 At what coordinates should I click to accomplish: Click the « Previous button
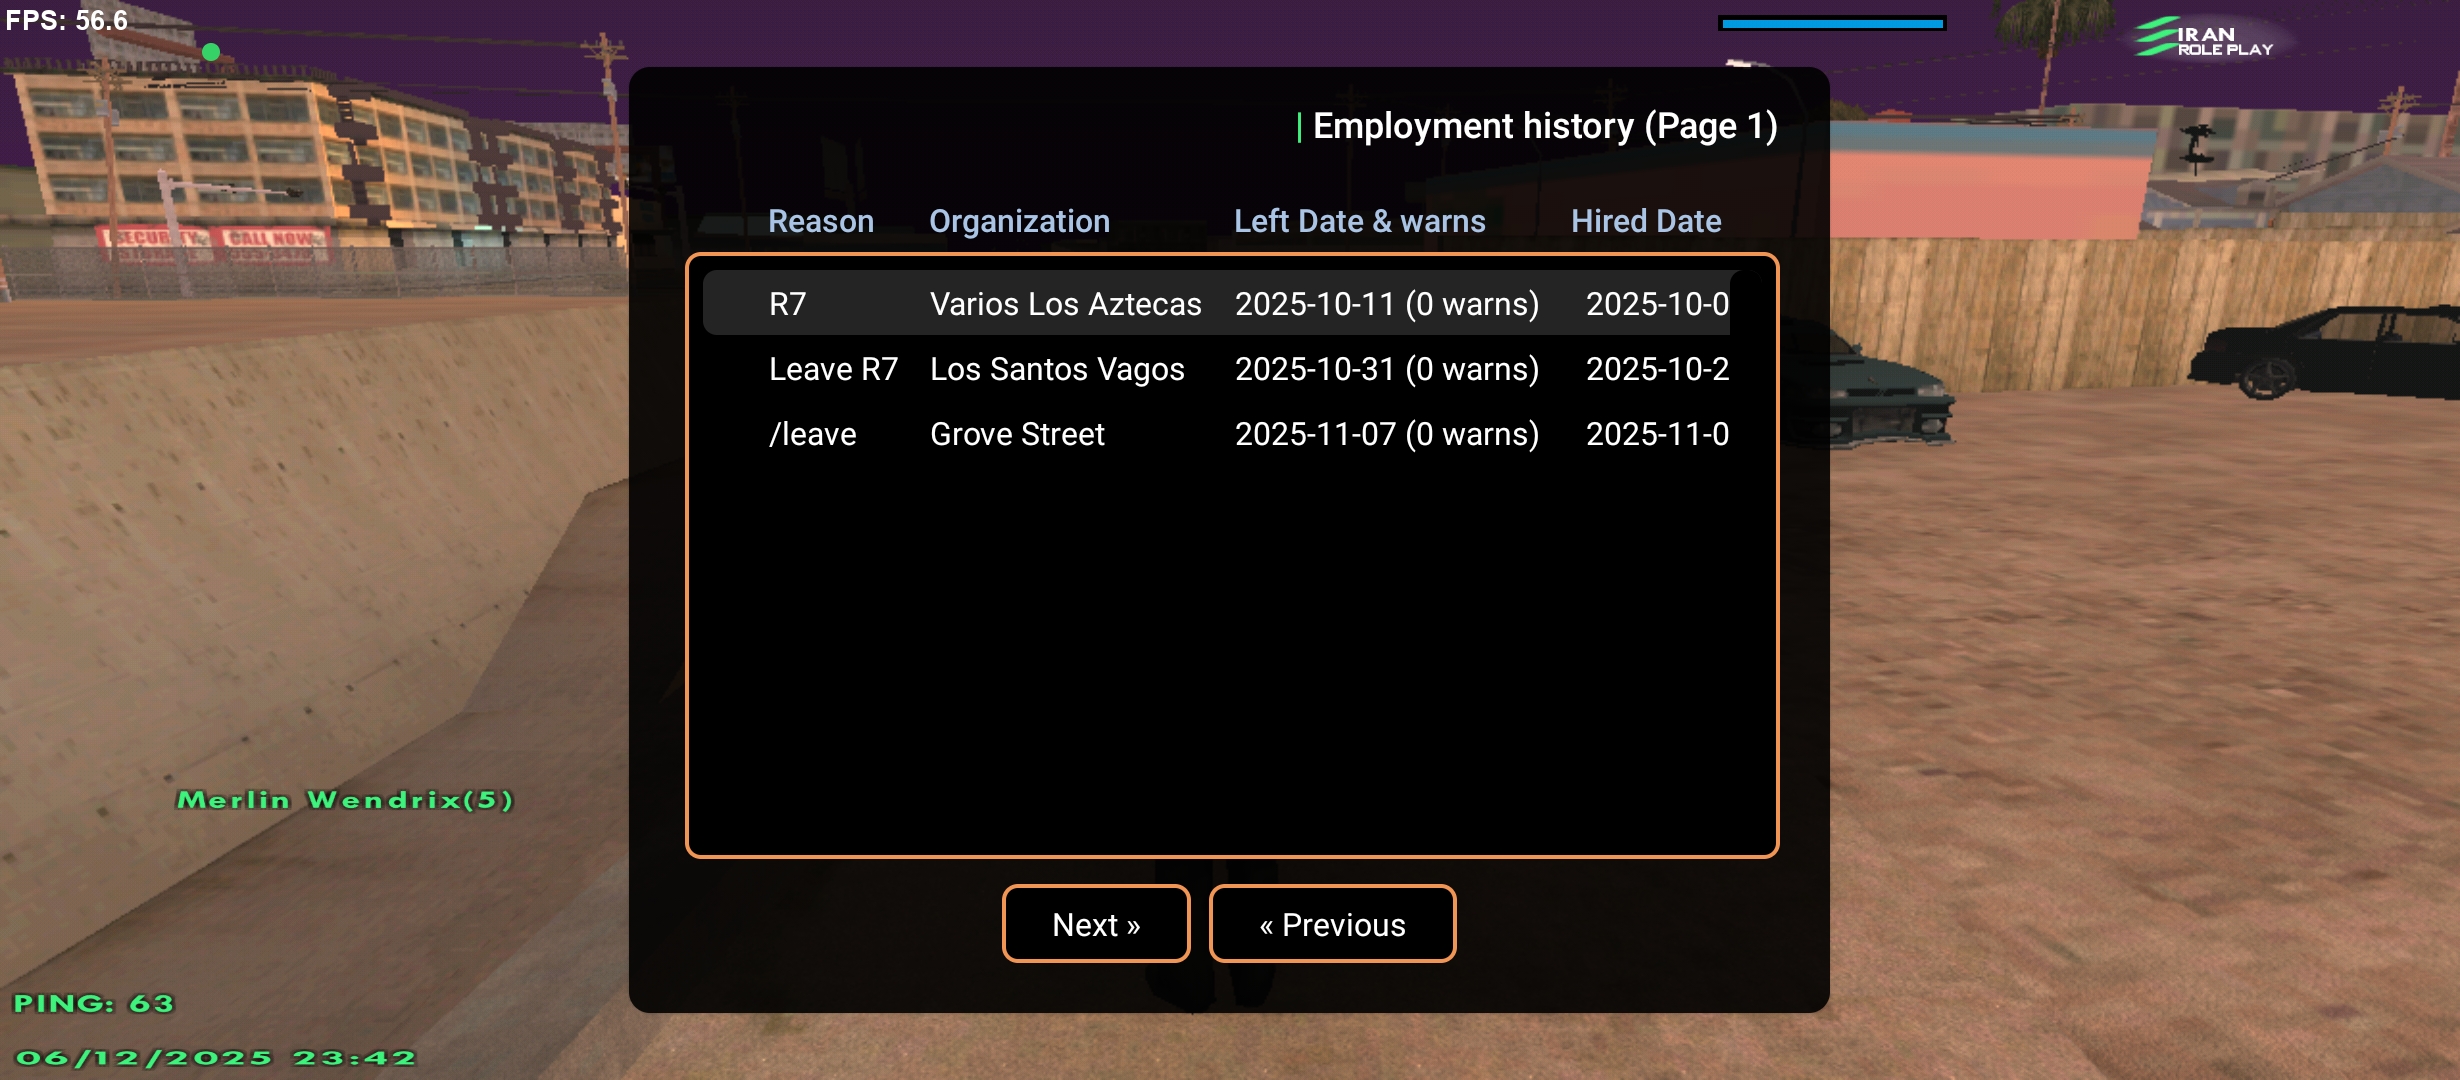point(1332,924)
